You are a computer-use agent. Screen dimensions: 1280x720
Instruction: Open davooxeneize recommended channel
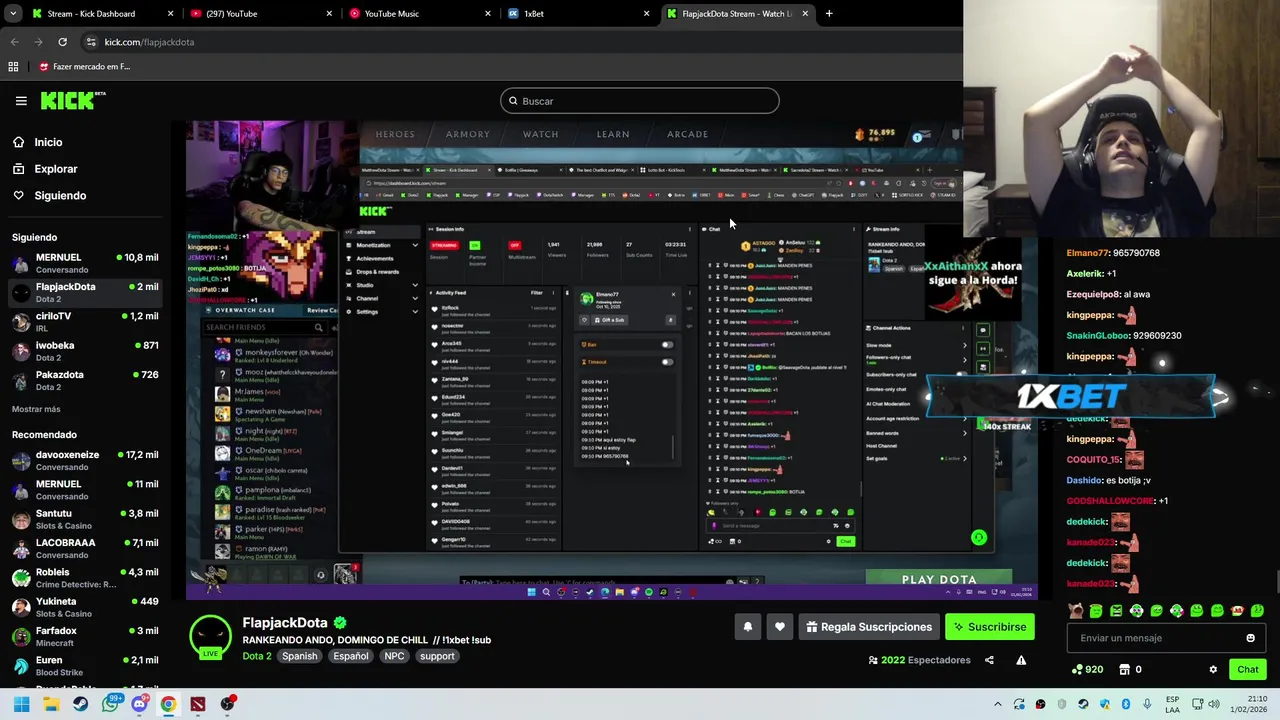pyautogui.click(x=85, y=460)
